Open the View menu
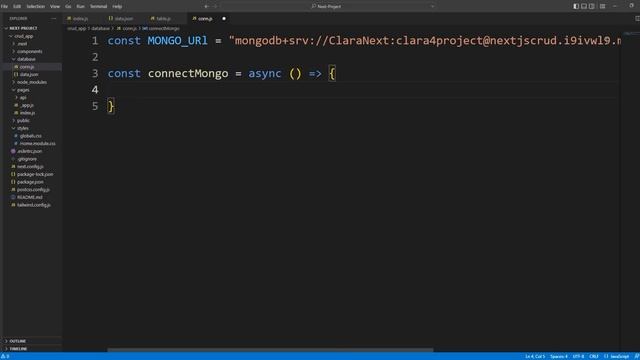The image size is (640, 360). 55,7
